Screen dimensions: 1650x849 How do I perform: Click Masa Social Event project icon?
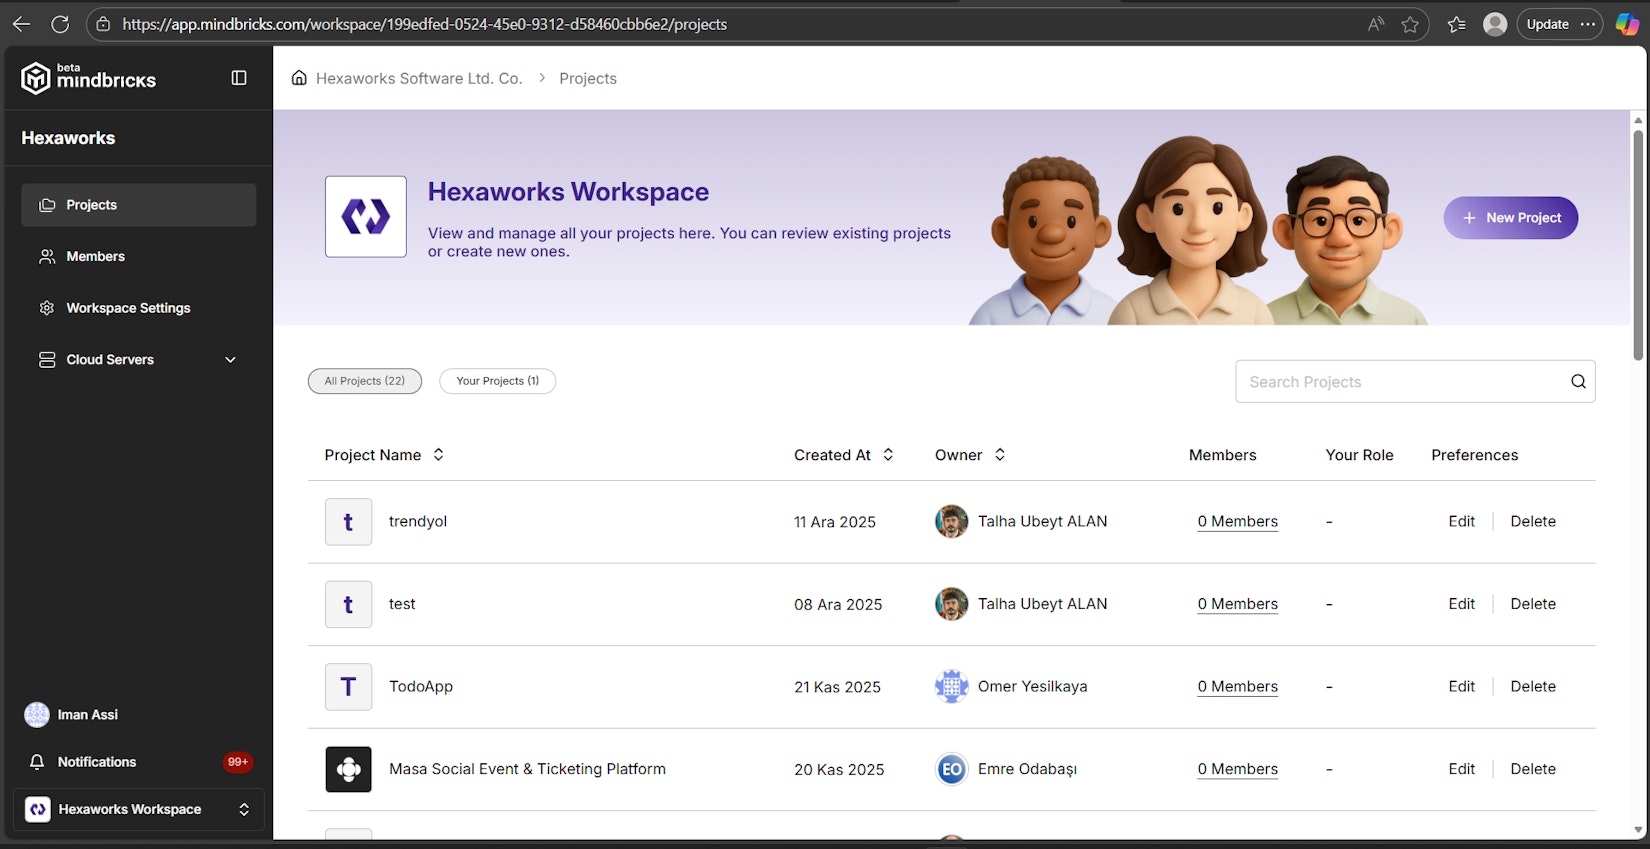(348, 769)
